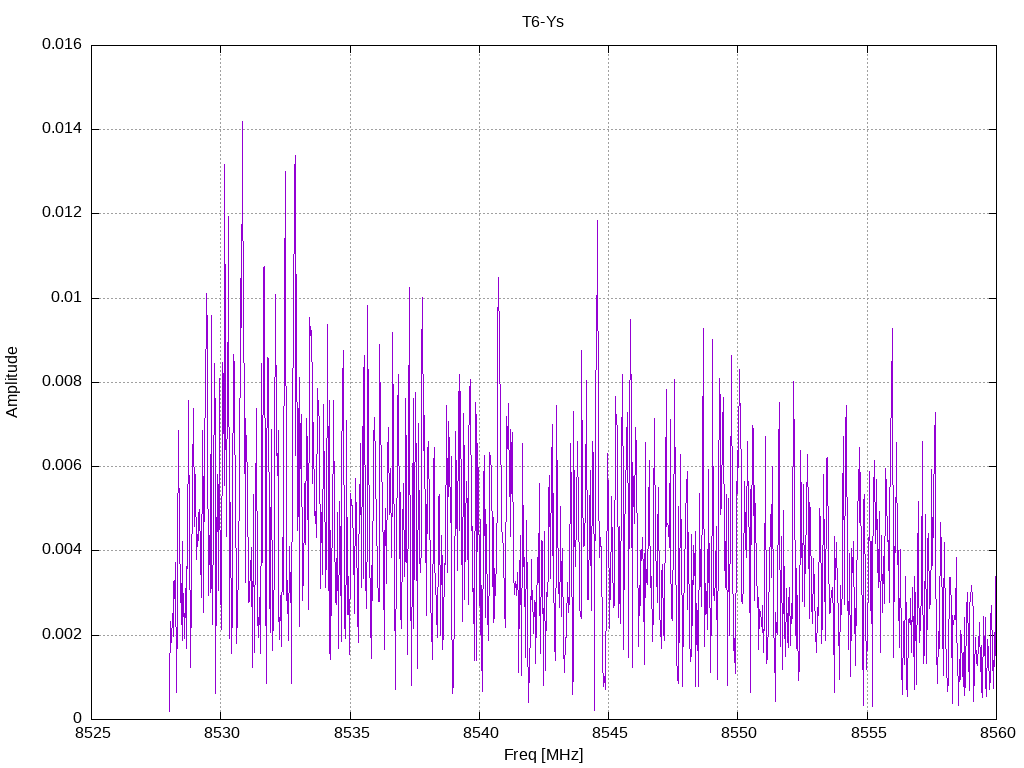Click the 0.014 y-axis tick label
1024x768 pixels.
point(62,128)
